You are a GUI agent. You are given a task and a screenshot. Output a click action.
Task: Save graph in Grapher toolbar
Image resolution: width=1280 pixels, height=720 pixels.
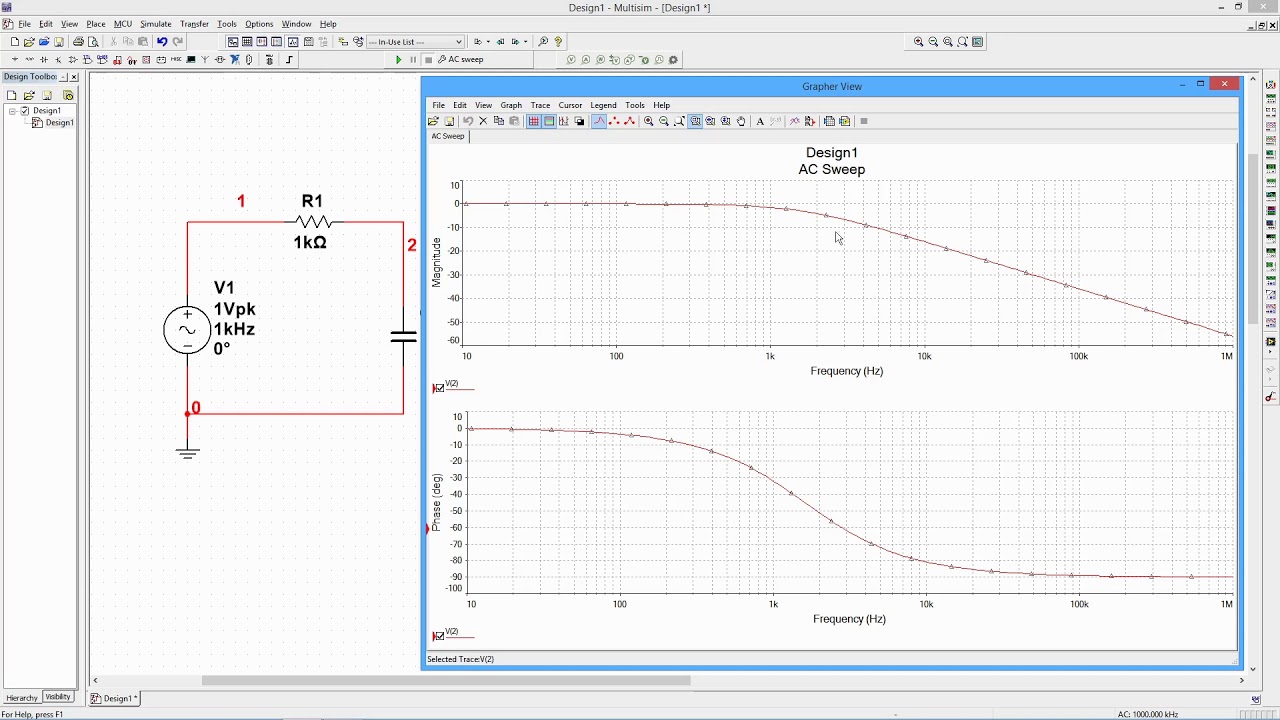tap(449, 121)
